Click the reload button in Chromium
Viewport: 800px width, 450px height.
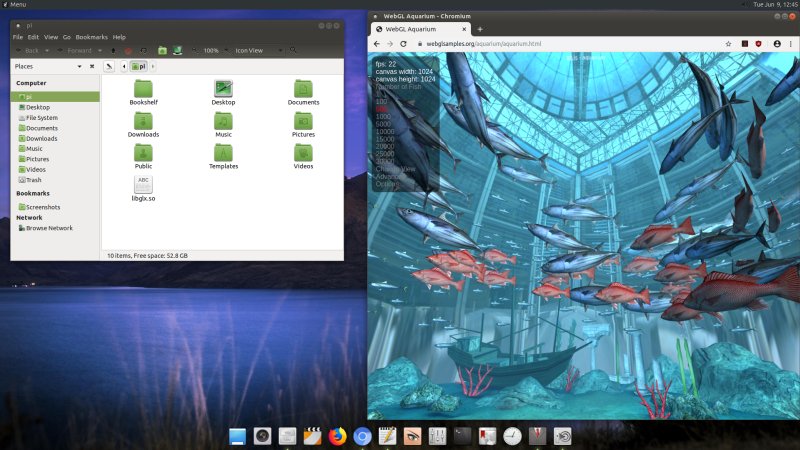pos(403,44)
